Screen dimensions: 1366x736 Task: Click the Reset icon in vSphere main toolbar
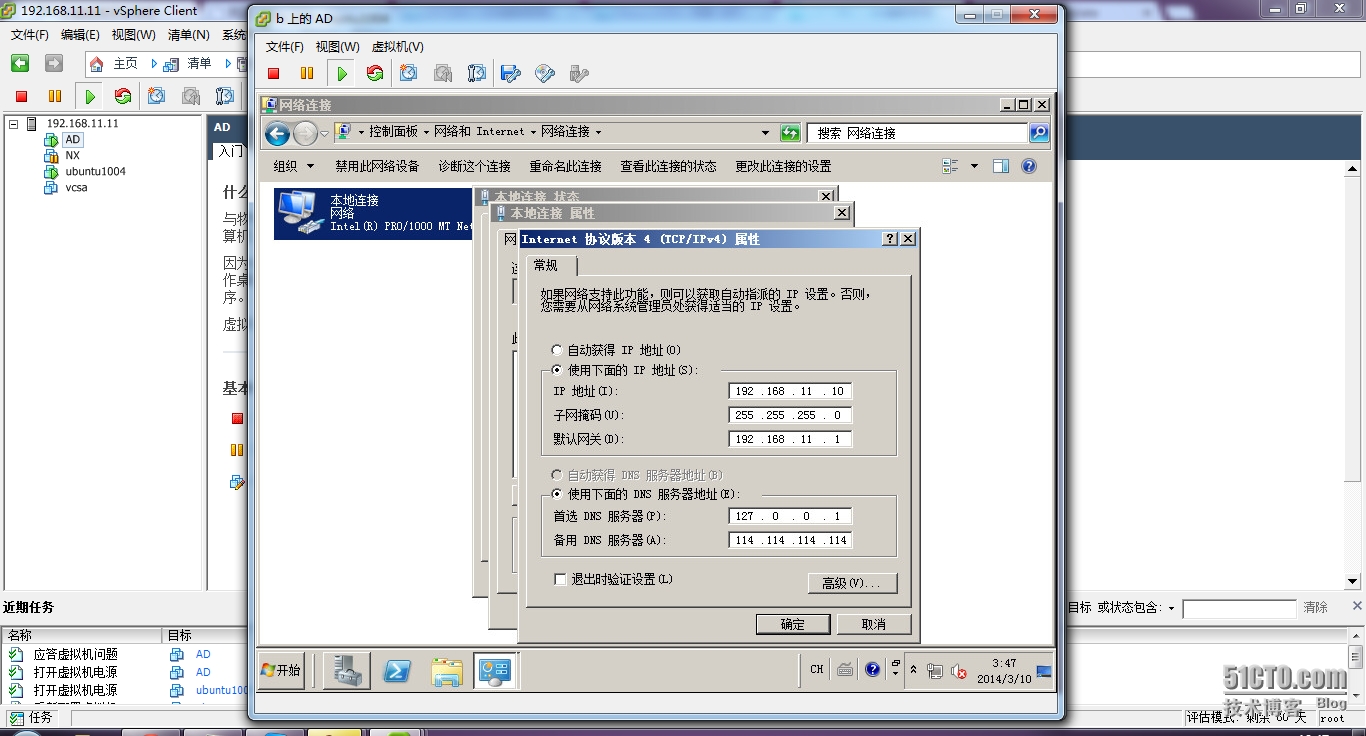pos(123,96)
